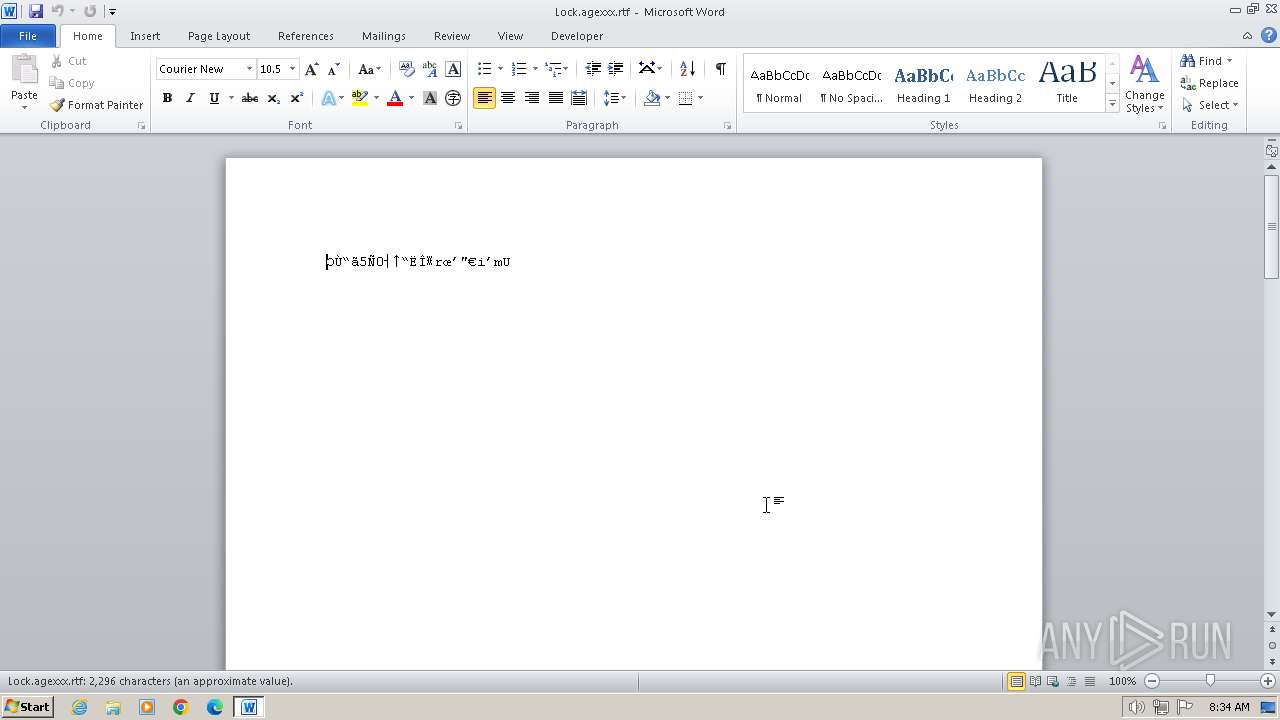Image resolution: width=1280 pixels, height=720 pixels.
Task: Center the paragraph text
Action: (508, 98)
